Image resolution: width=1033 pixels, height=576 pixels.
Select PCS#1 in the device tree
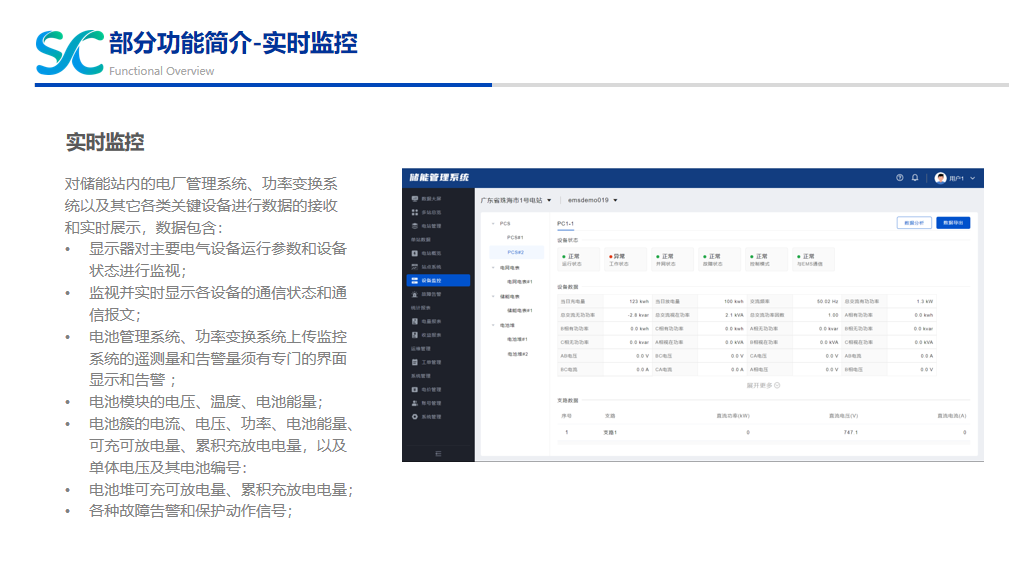tap(515, 238)
